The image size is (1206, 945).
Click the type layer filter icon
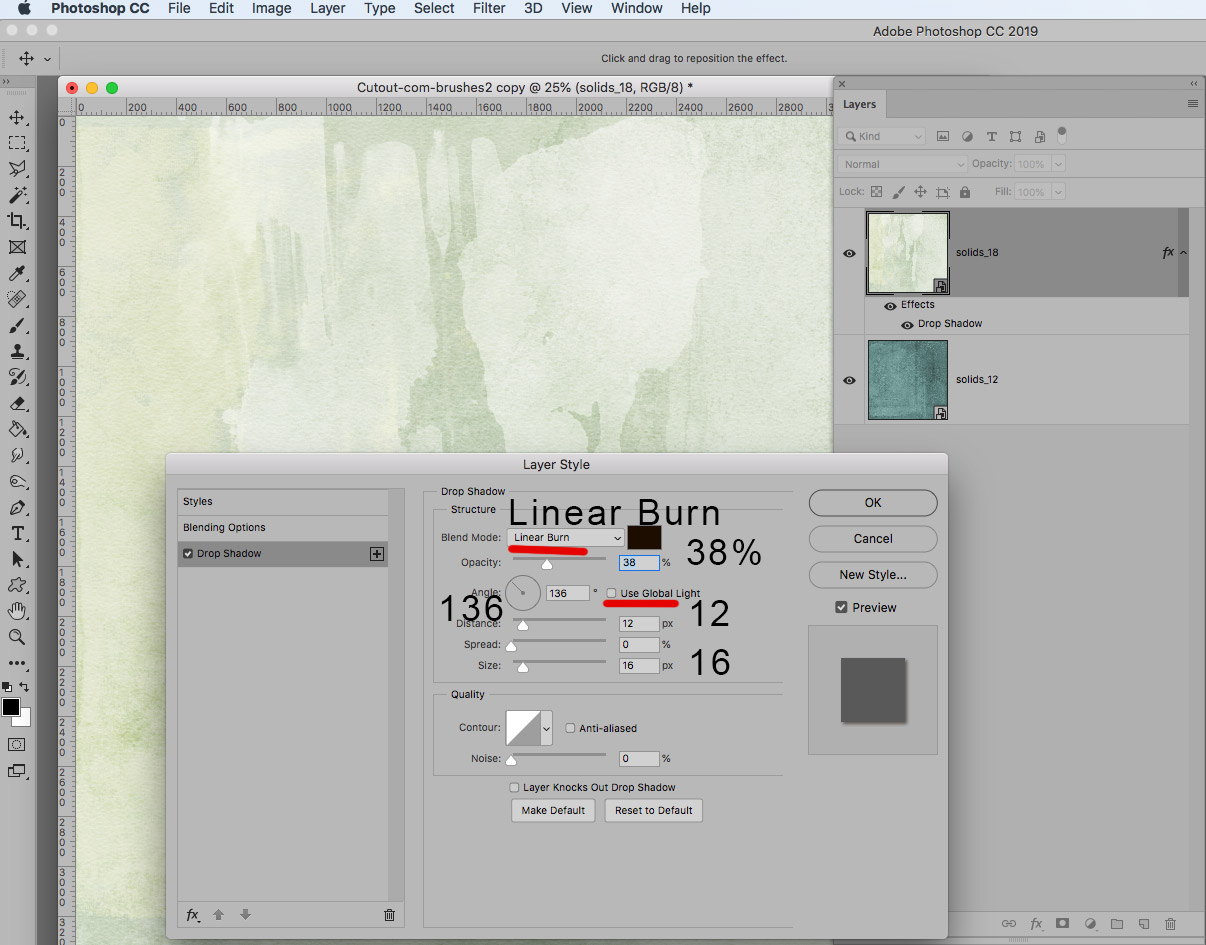[x=992, y=136]
